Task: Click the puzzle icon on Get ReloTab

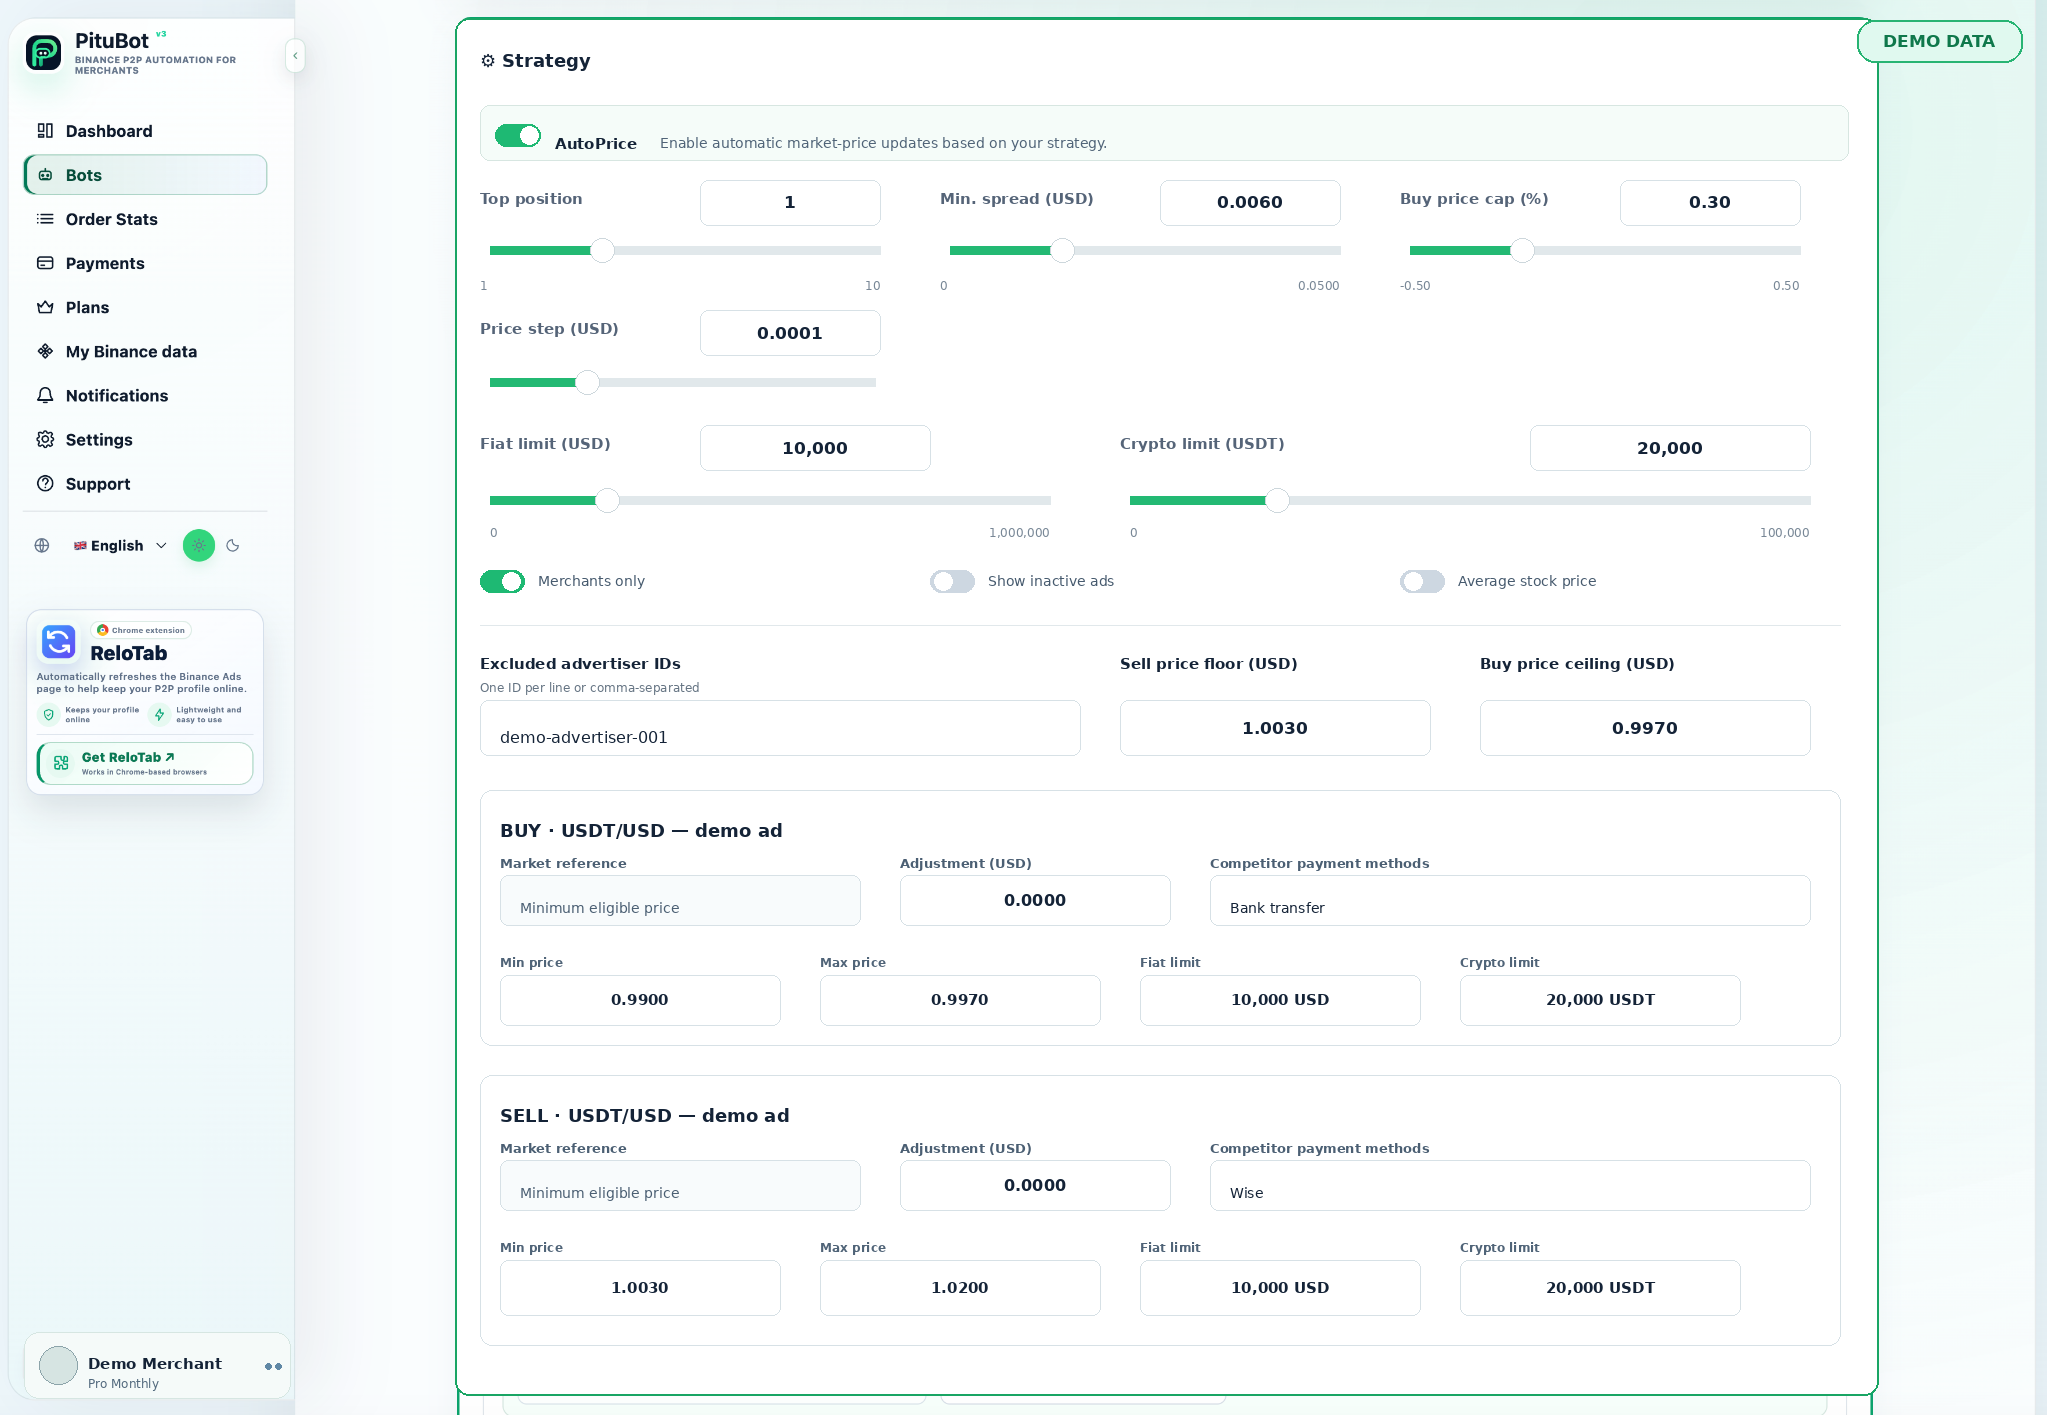Action: 61,763
